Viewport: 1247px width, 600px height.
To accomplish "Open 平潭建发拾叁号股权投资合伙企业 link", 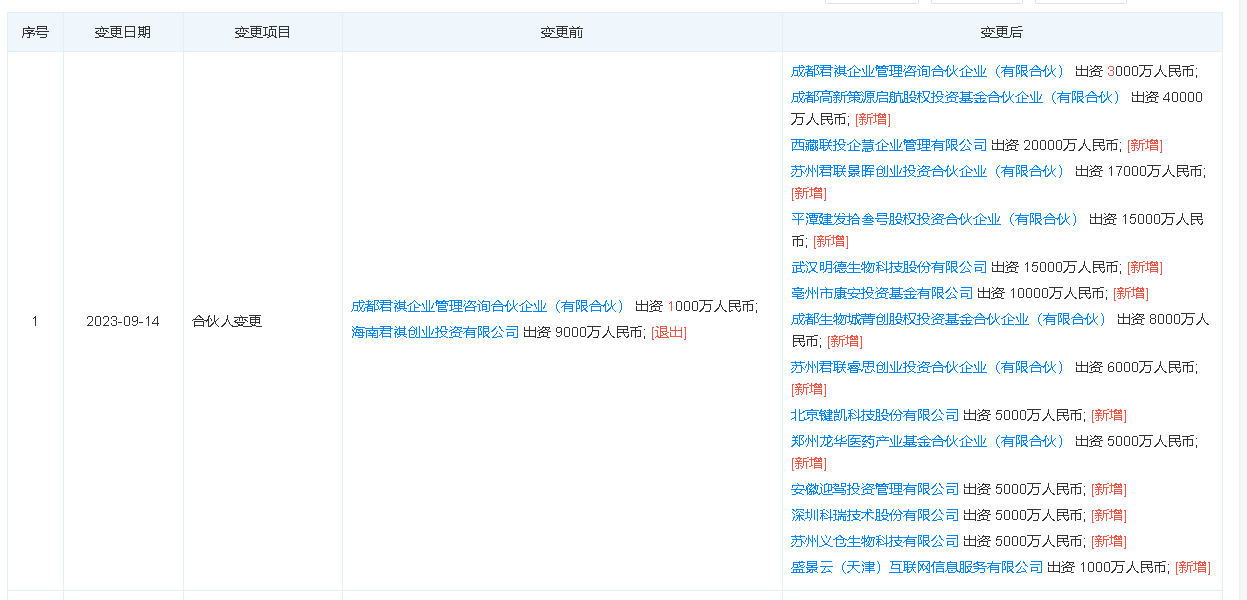I will [x=935, y=220].
